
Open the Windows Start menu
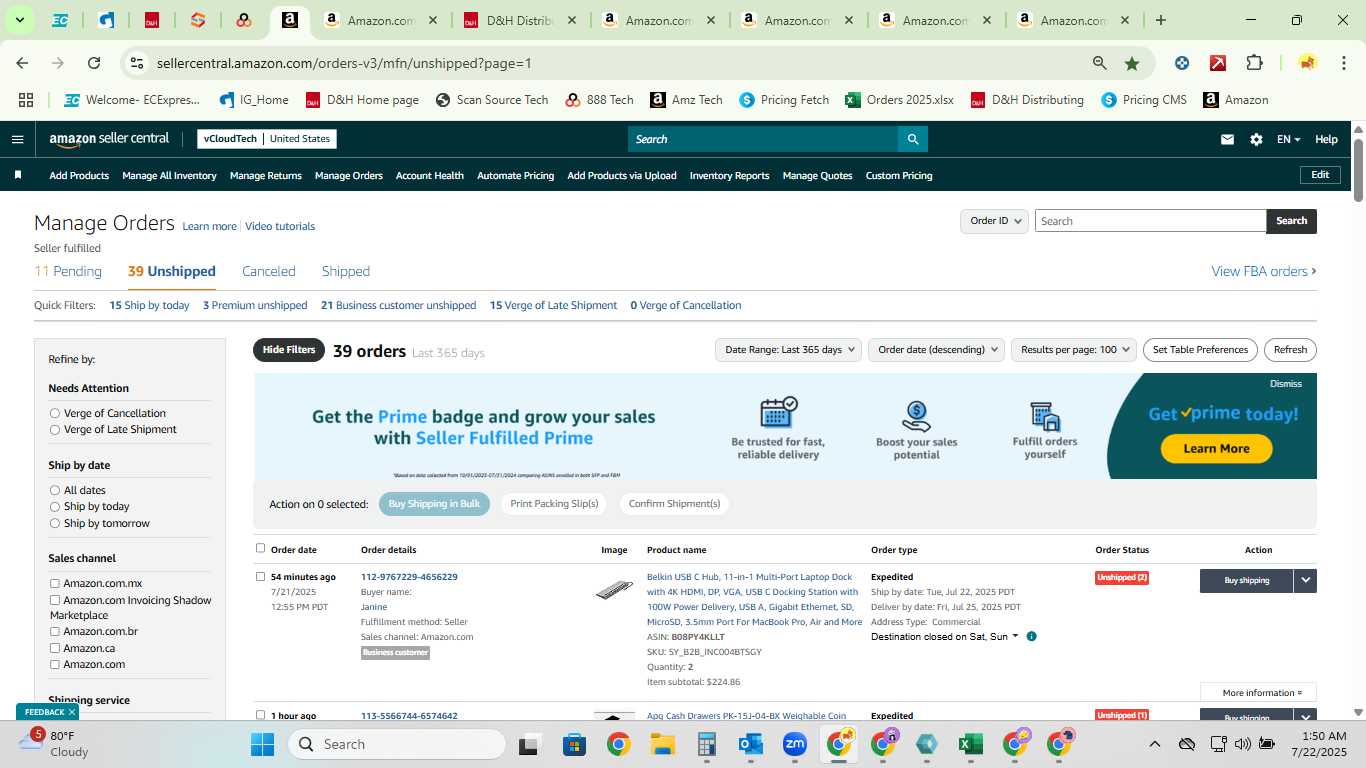point(262,744)
